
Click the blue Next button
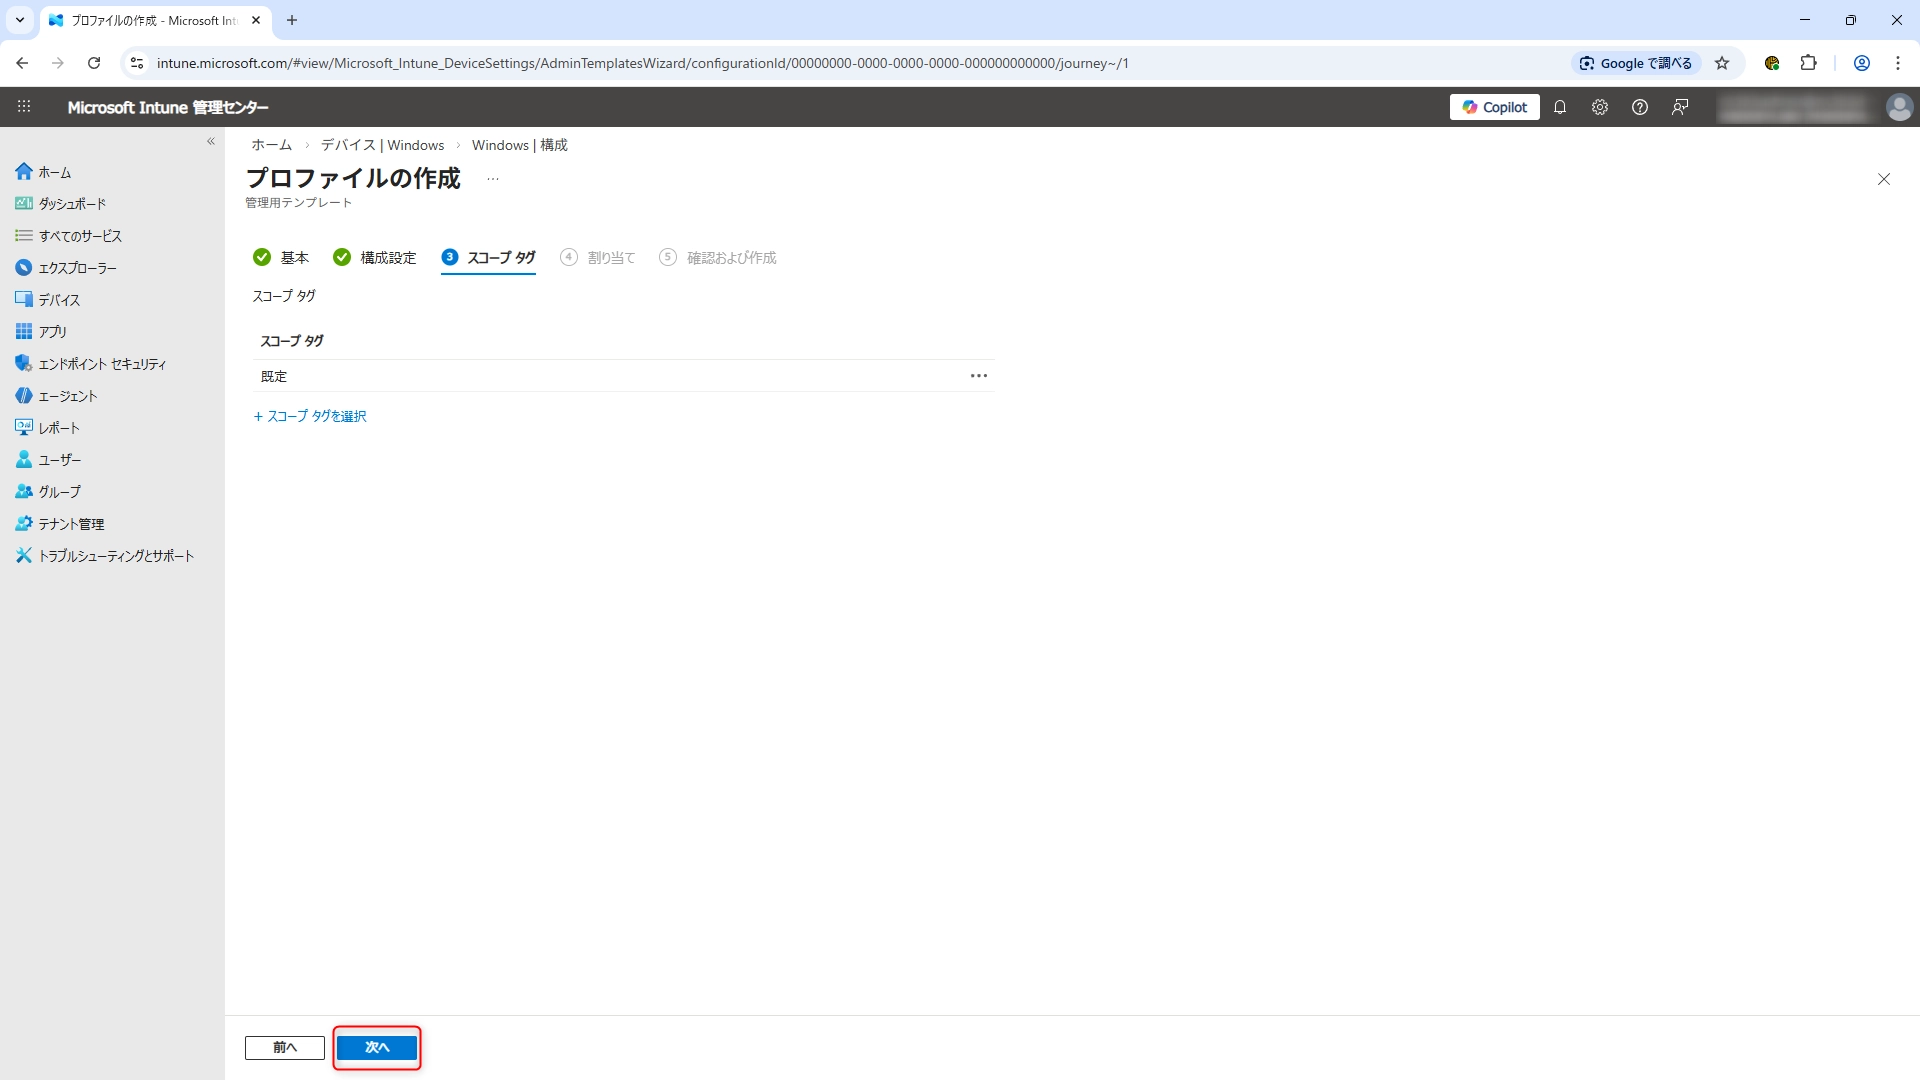pyautogui.click(x=376, y=1047)
